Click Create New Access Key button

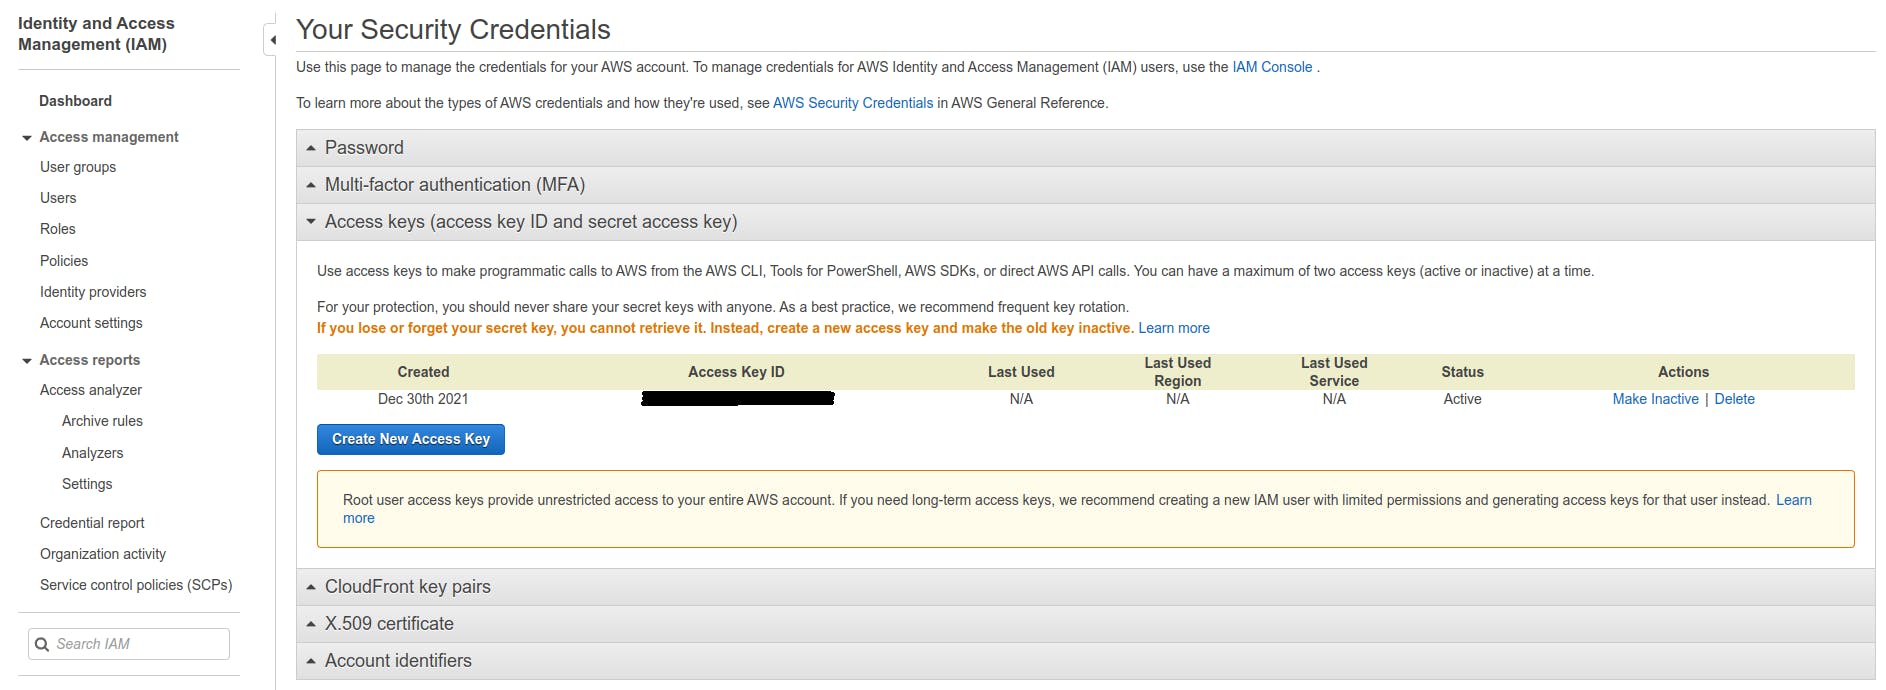410,439
